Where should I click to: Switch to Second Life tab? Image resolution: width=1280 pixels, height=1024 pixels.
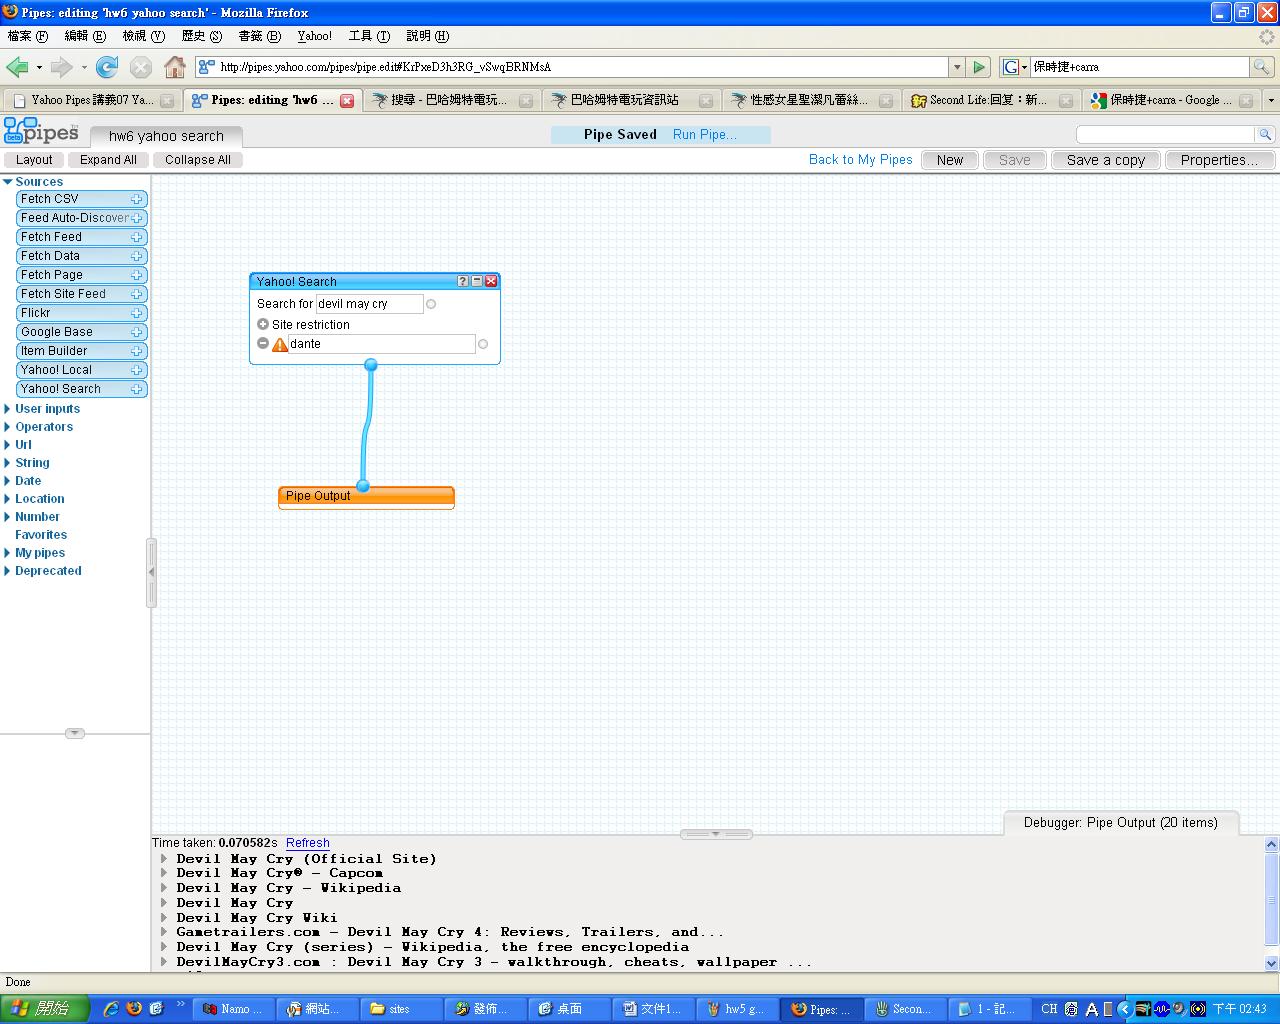pos(992,100)
